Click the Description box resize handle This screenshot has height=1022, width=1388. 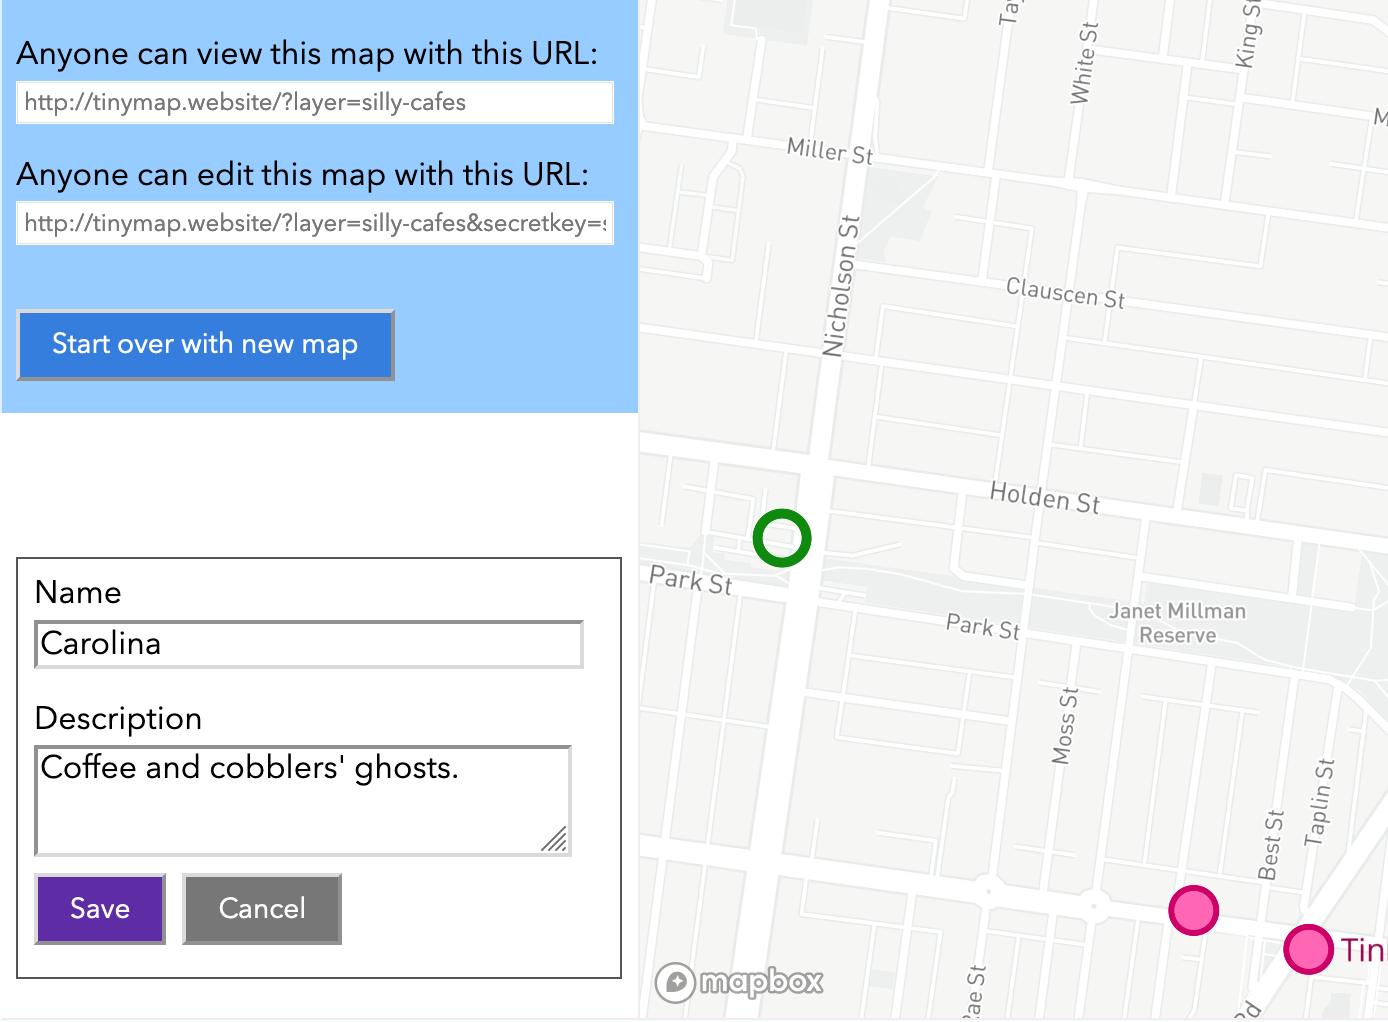pyautogui.click(x=554, y=839)
